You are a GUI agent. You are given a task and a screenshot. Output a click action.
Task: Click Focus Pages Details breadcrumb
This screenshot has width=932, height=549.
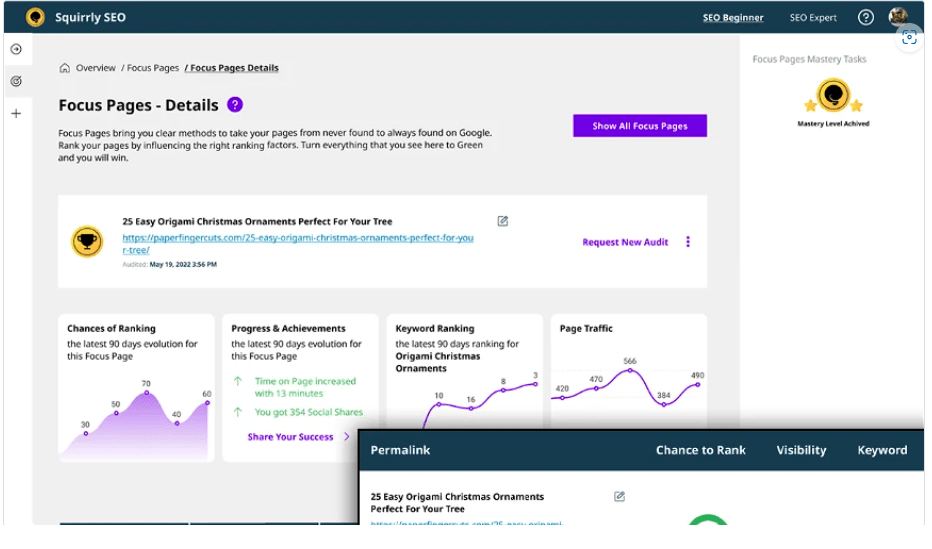234,68
